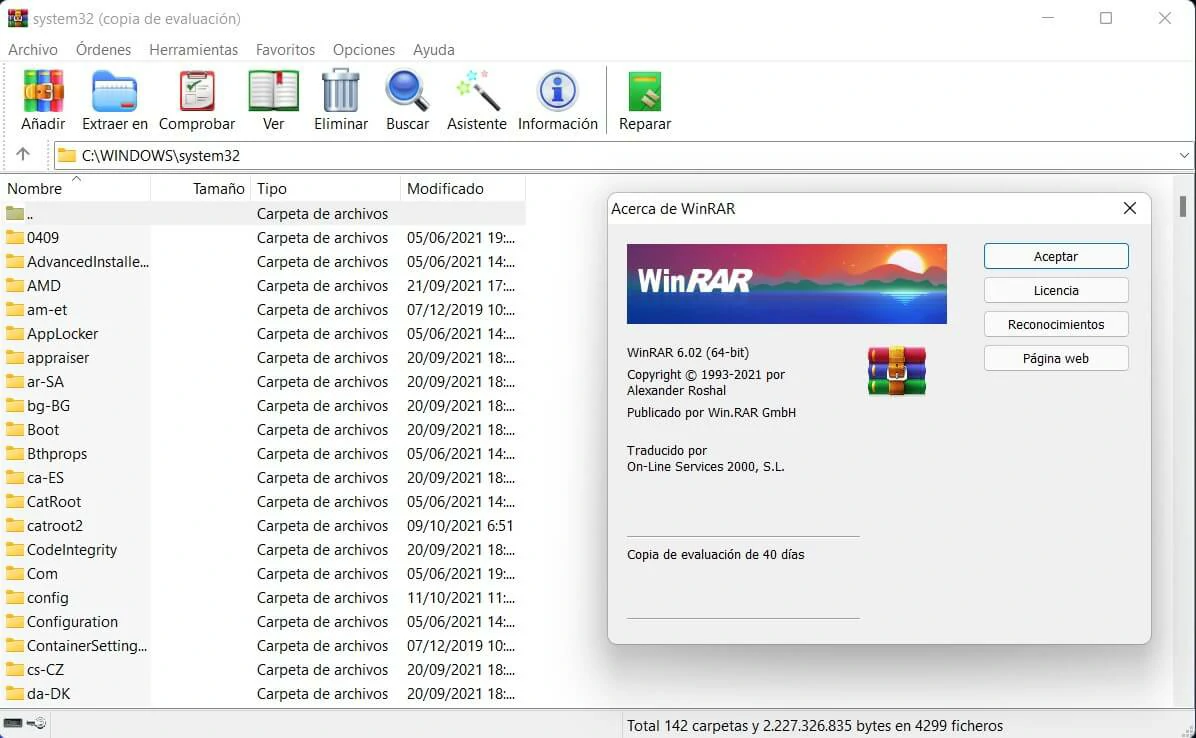The image size is (1196, 738).
Task: Sort files by Nombre column header
Action: click(35, 189)
